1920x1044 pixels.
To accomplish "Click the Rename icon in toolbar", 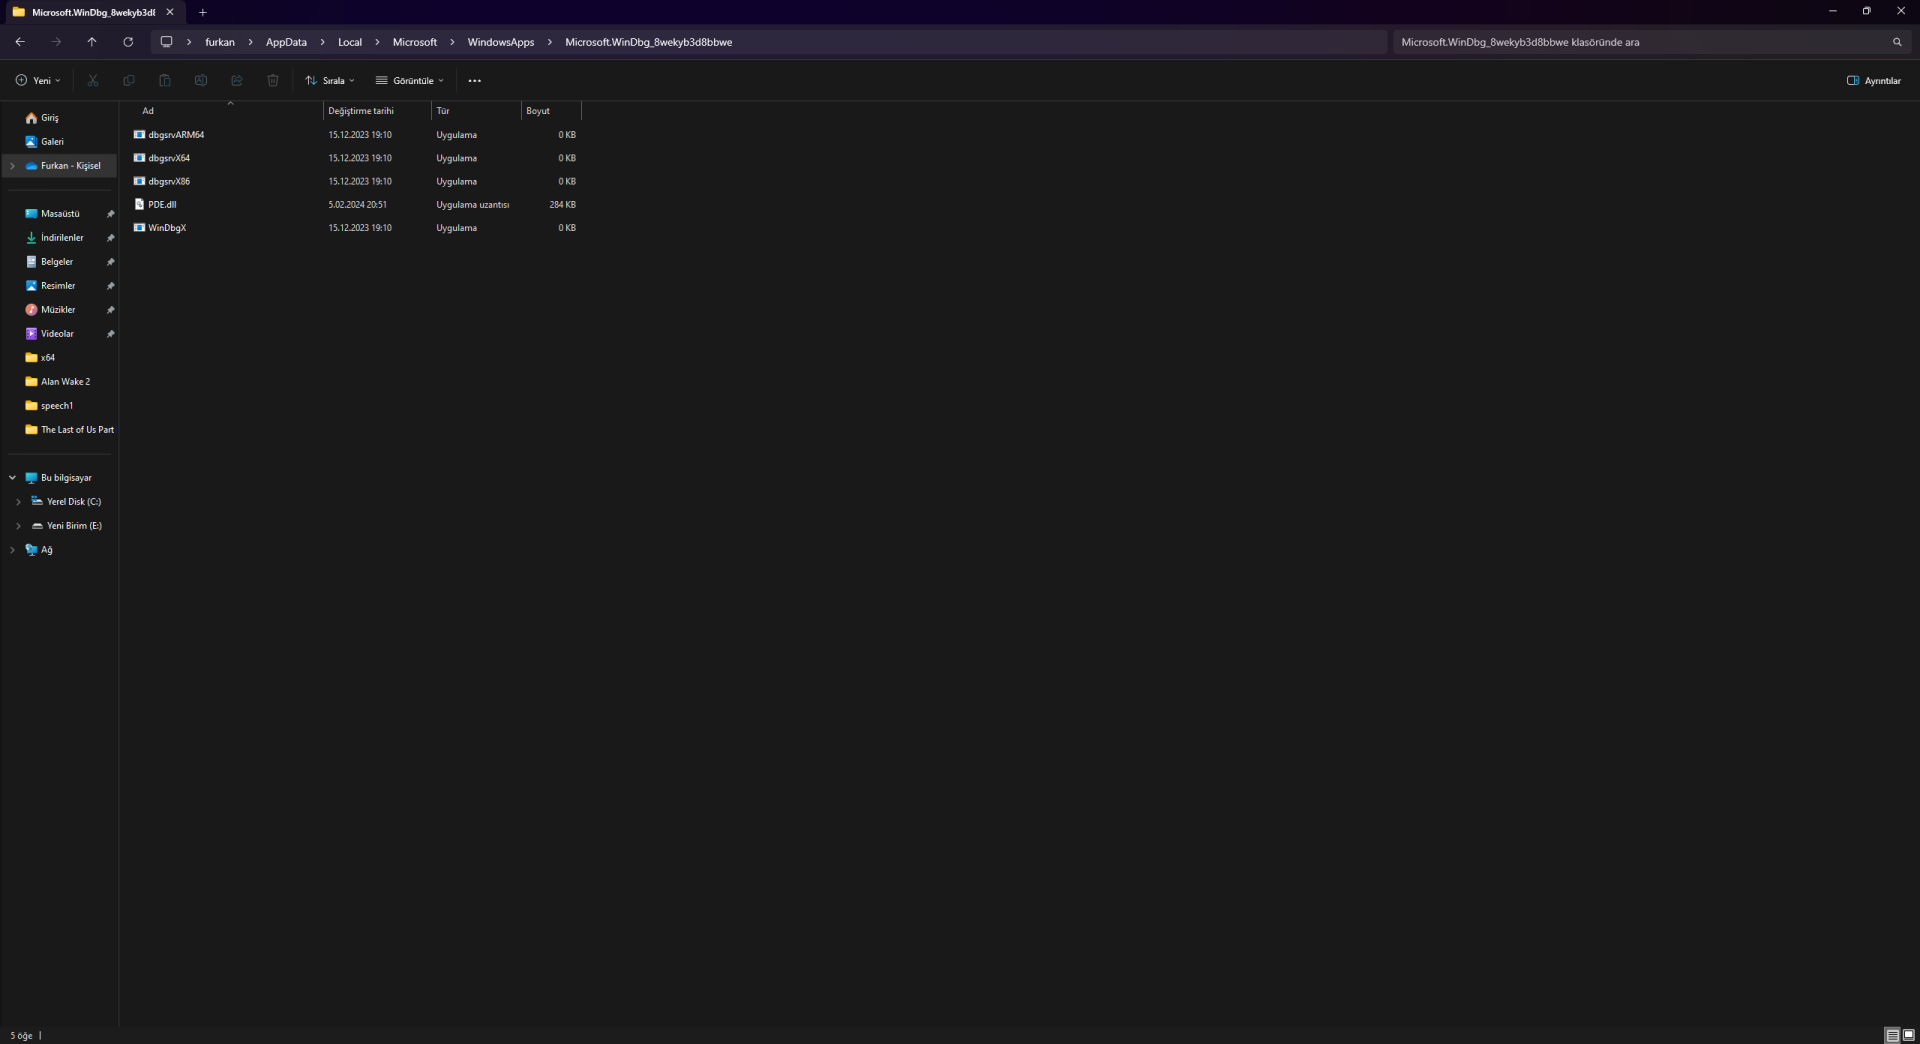I will 201,80.
